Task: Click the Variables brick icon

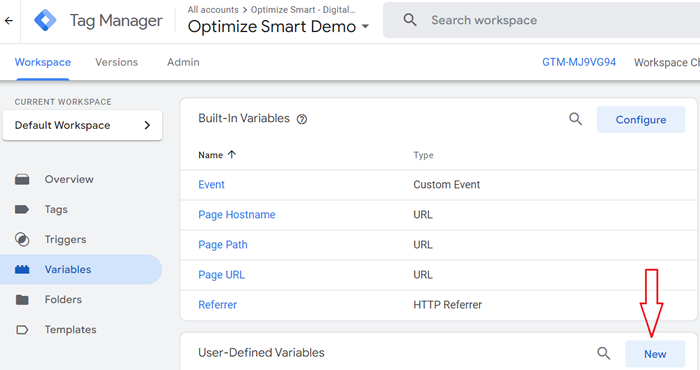Action: (x=22, y=270)
